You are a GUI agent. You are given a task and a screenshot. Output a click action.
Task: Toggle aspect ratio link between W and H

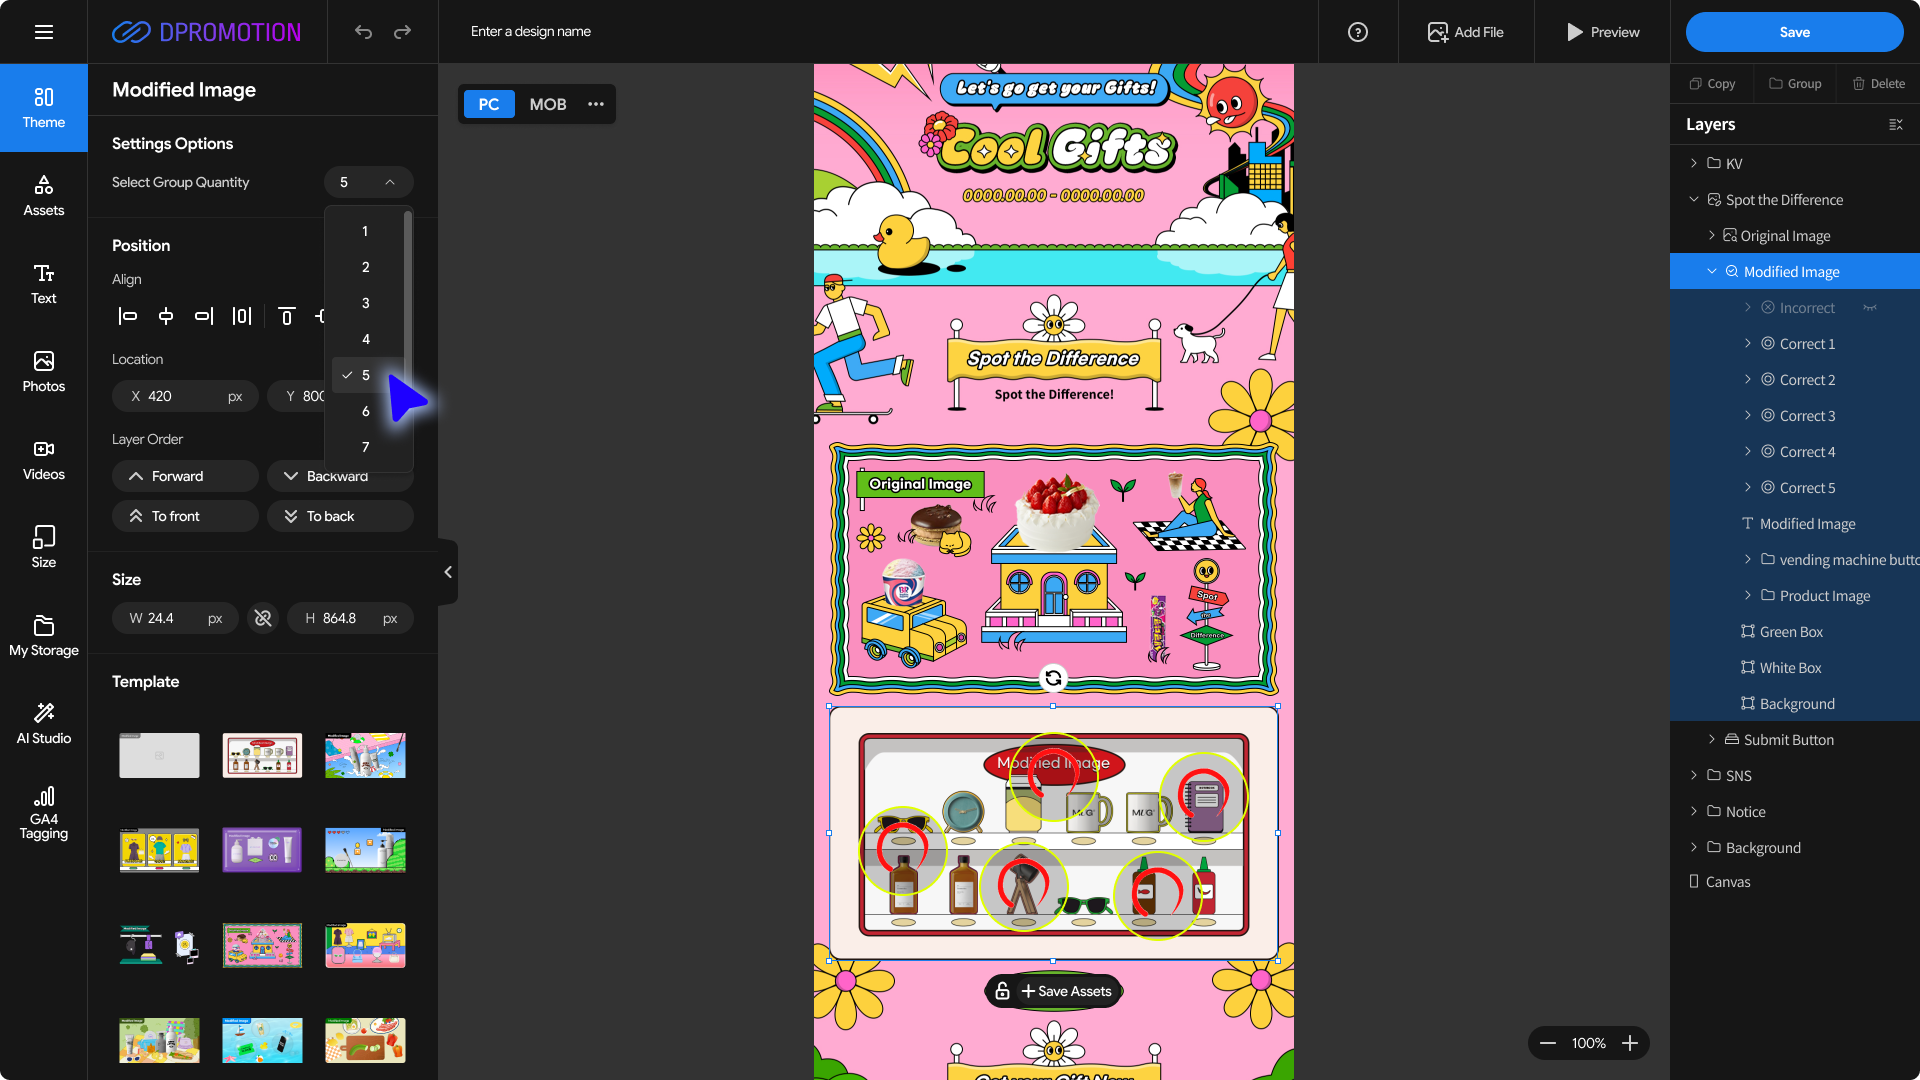(x=263, y=618)
